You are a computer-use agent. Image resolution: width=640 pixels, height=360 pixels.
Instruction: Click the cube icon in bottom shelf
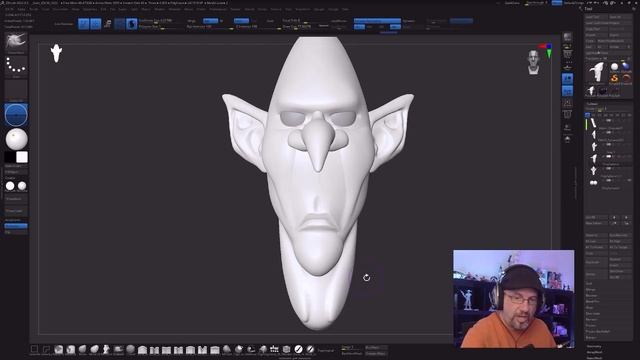pos(287,349)
